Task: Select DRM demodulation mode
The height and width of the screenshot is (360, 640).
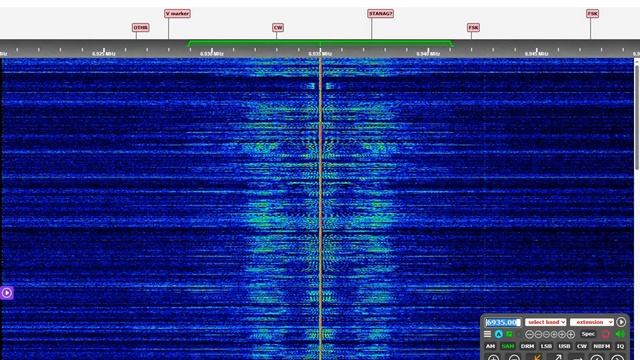Action: point(527,346)
